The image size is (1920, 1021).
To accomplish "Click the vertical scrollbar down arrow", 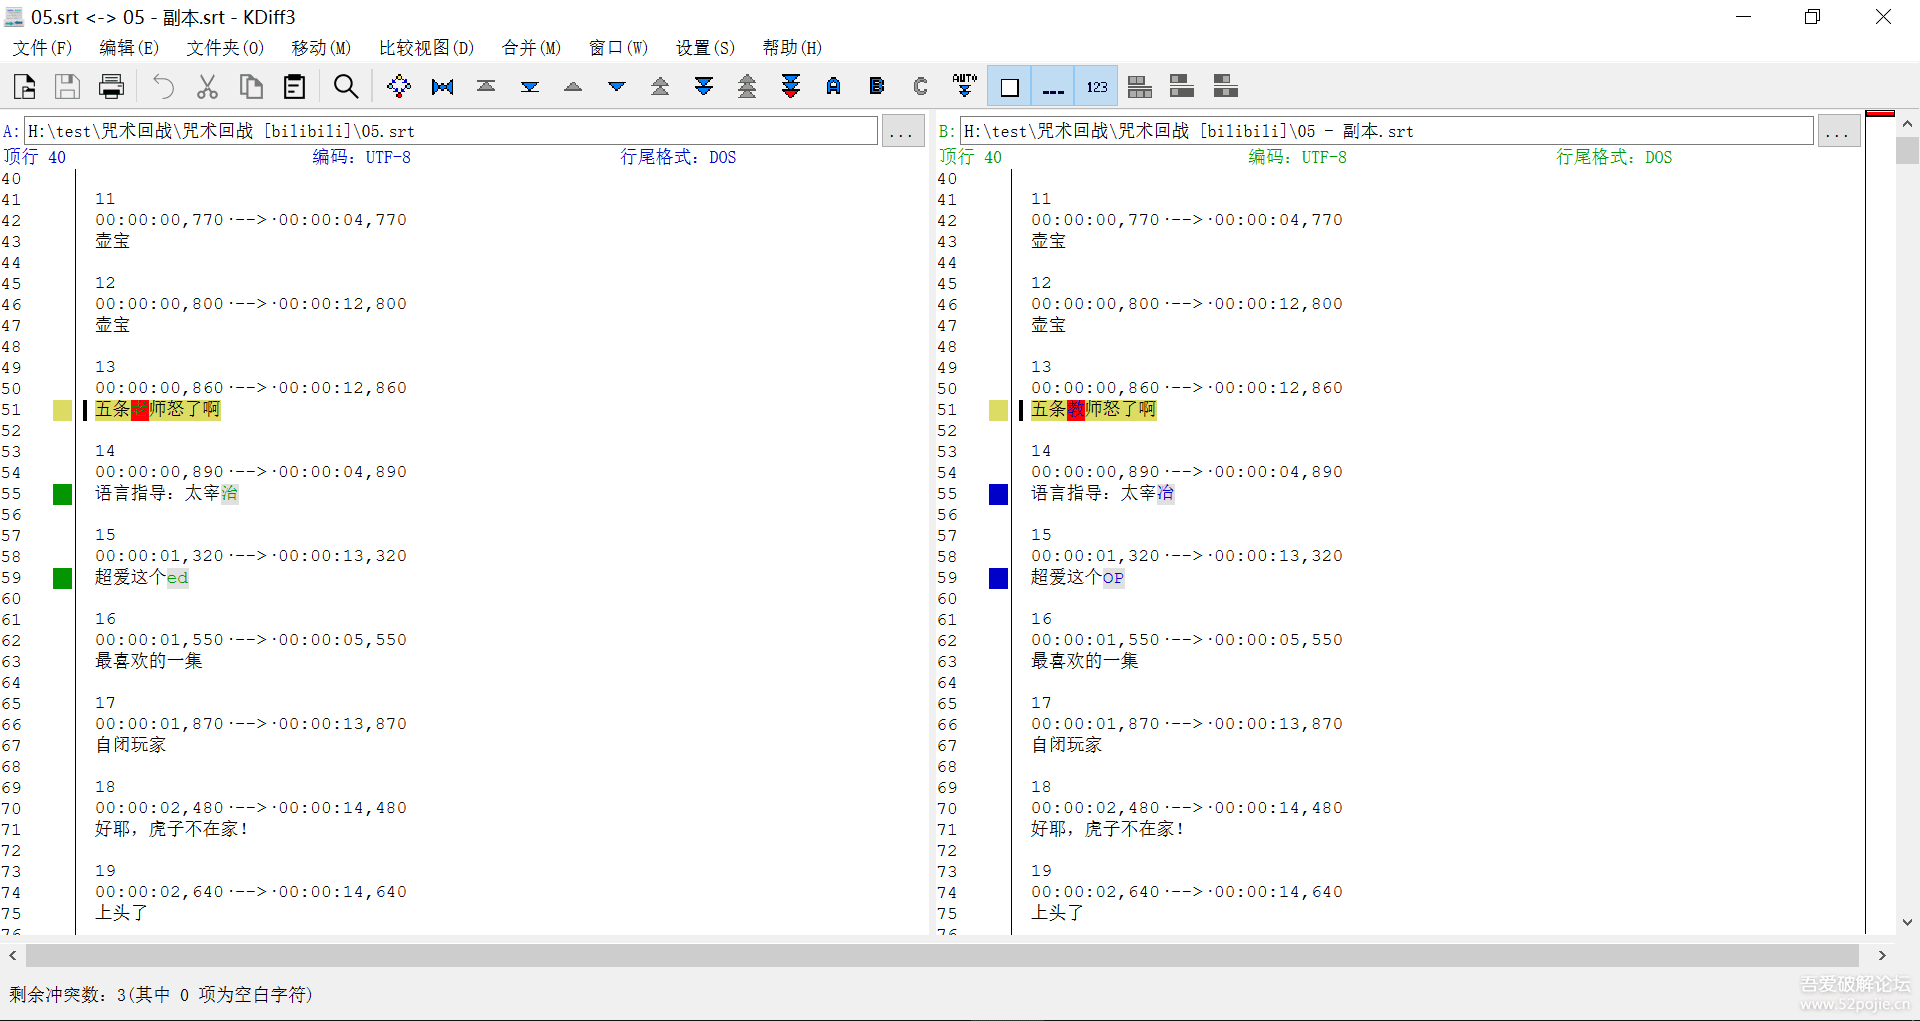I will [1908, 923].
